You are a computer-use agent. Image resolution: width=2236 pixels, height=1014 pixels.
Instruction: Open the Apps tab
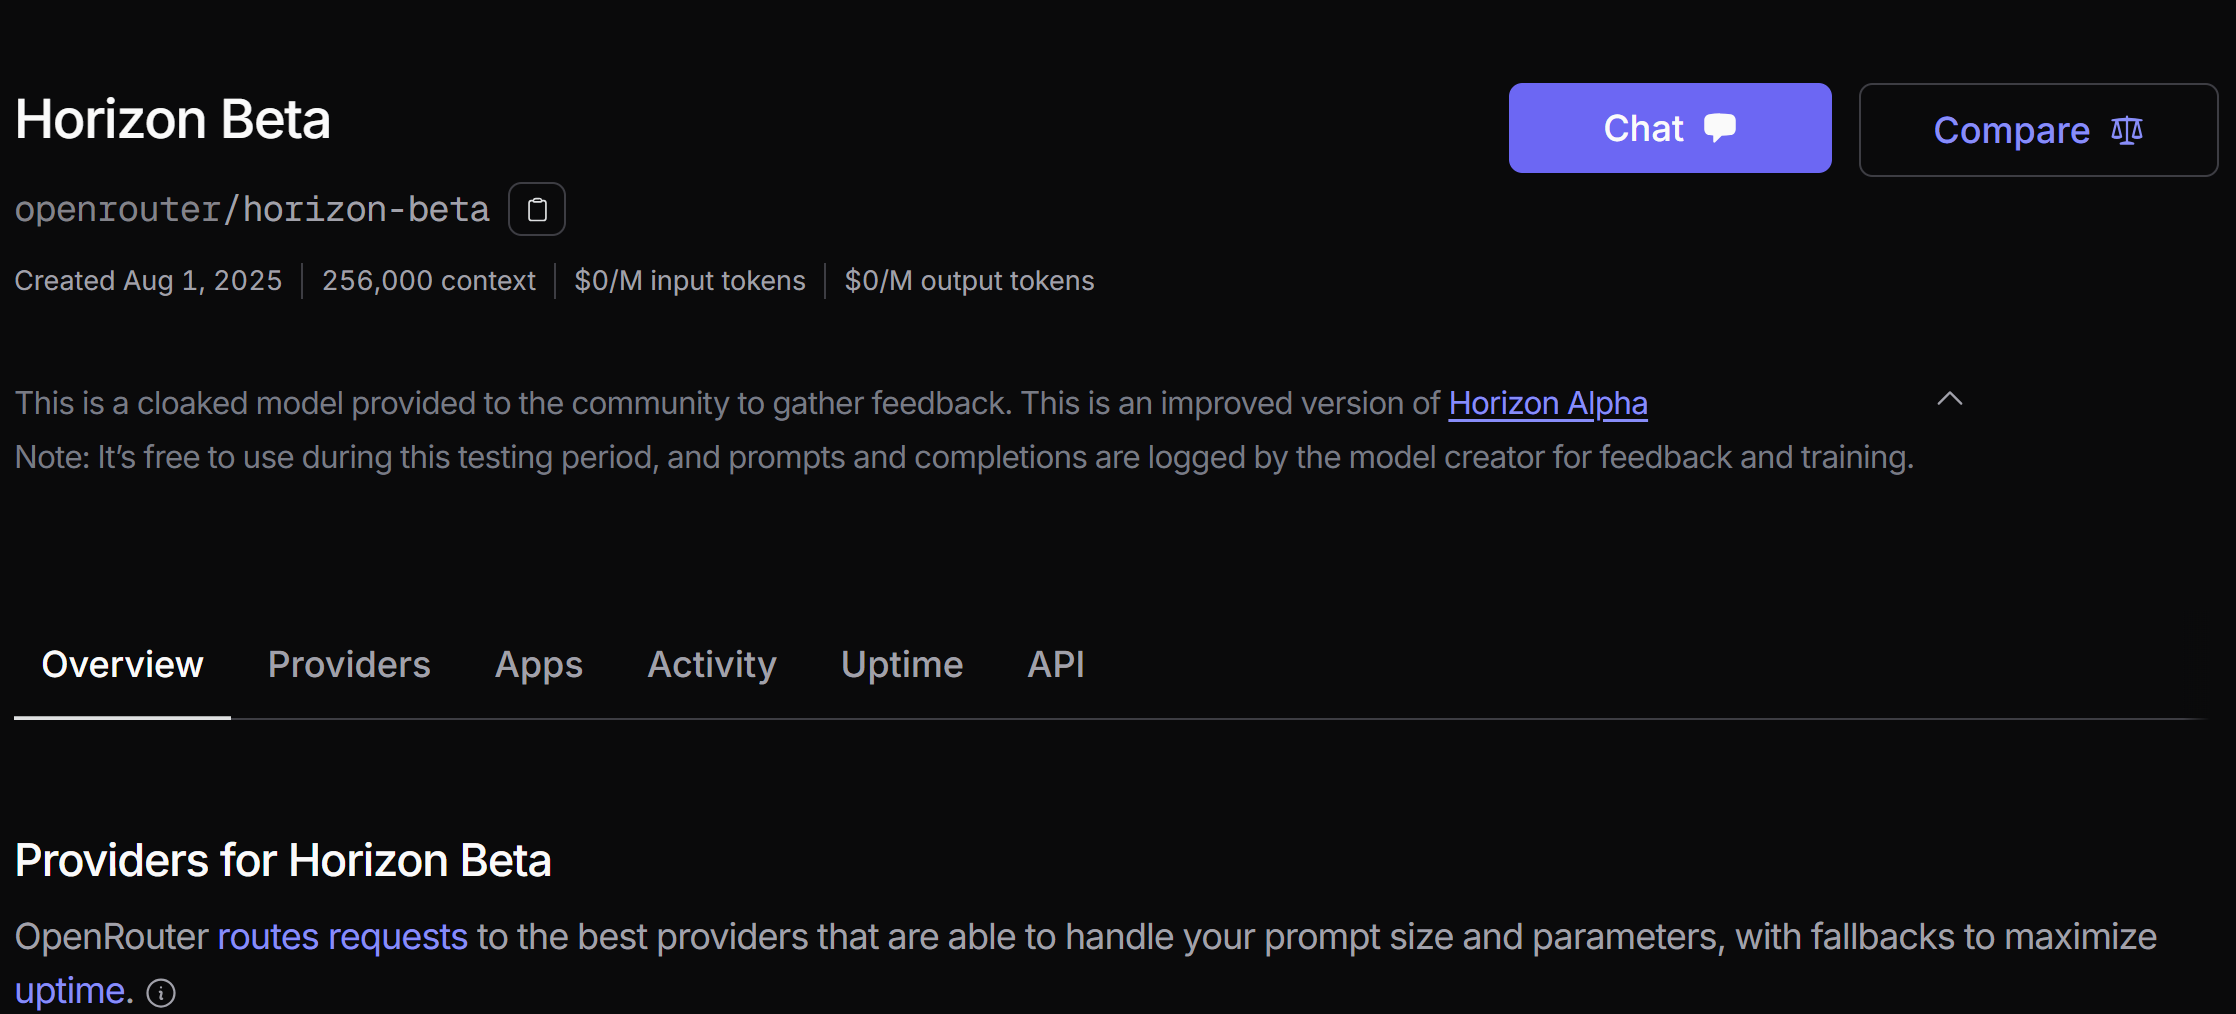coord(538,665)
